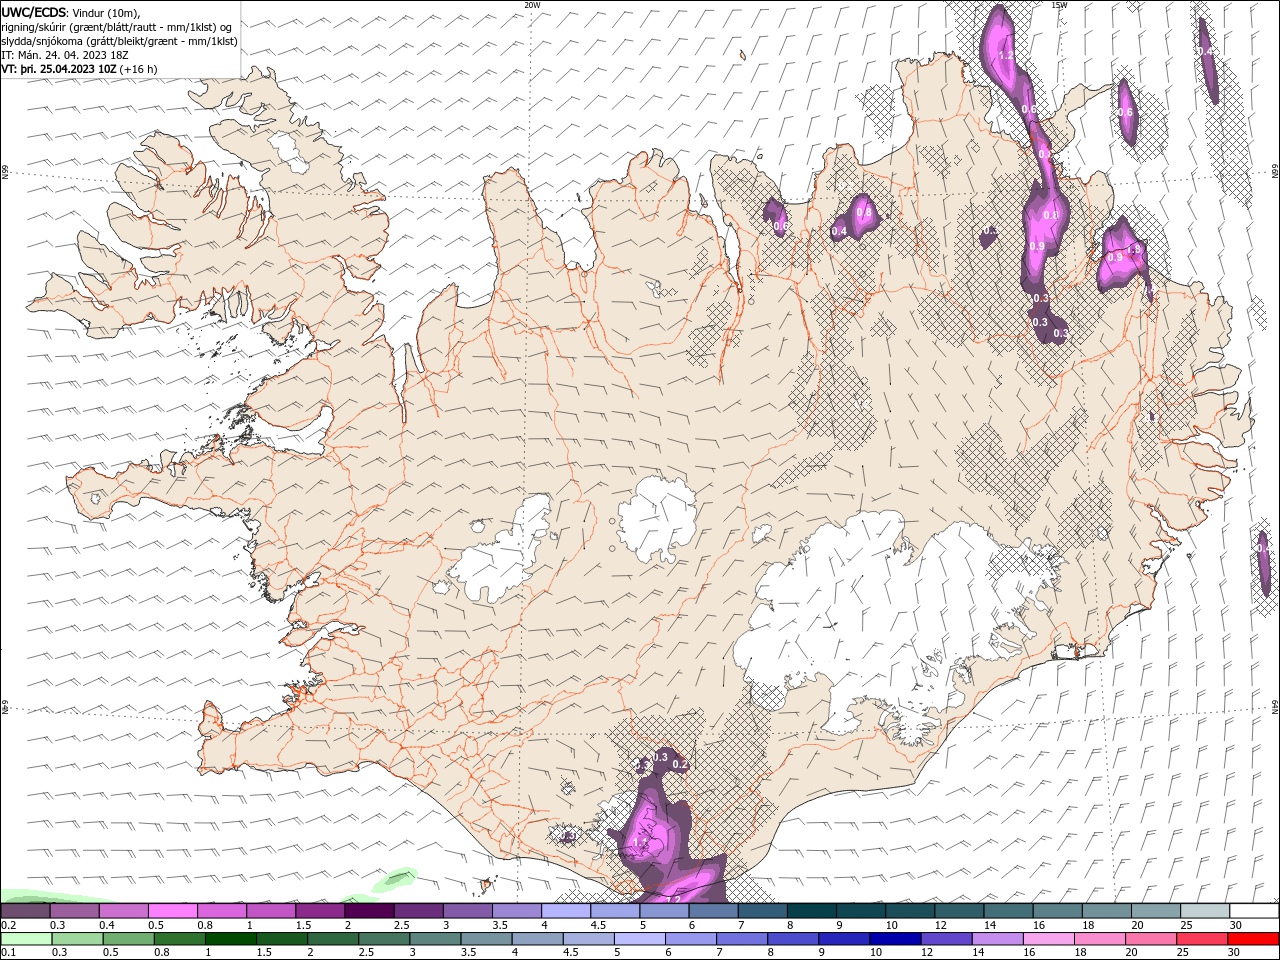Click the 'IT: Mán. 24. 04. 2023 18Z' line

tap(64, 55)
